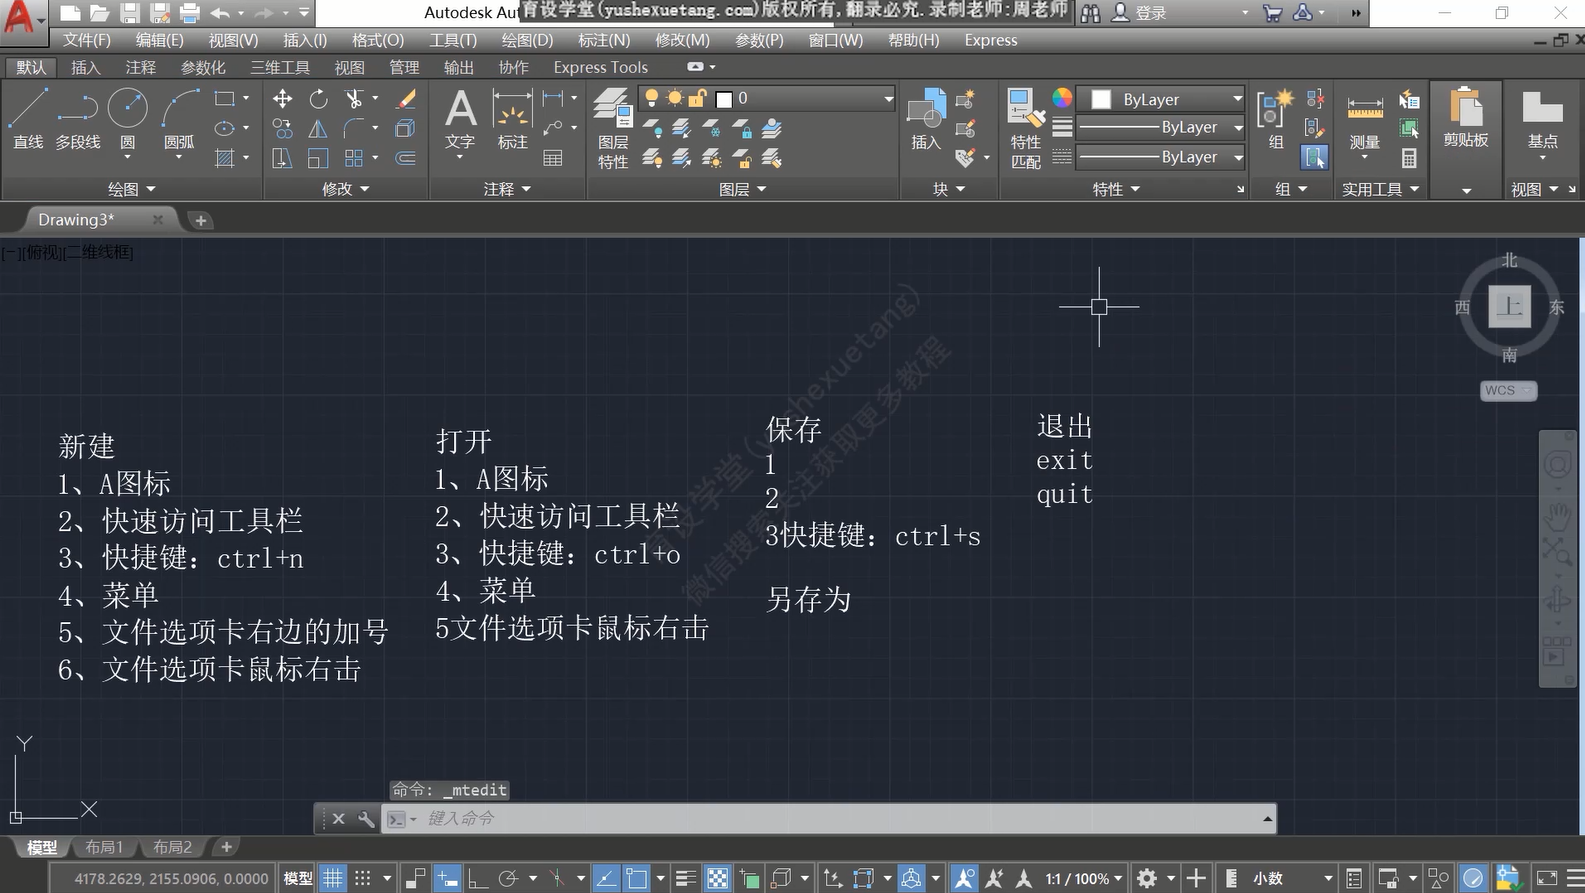Click the Rotate tool icon
The height and width of the screenshot is (893, 1585).
(318, 99)
